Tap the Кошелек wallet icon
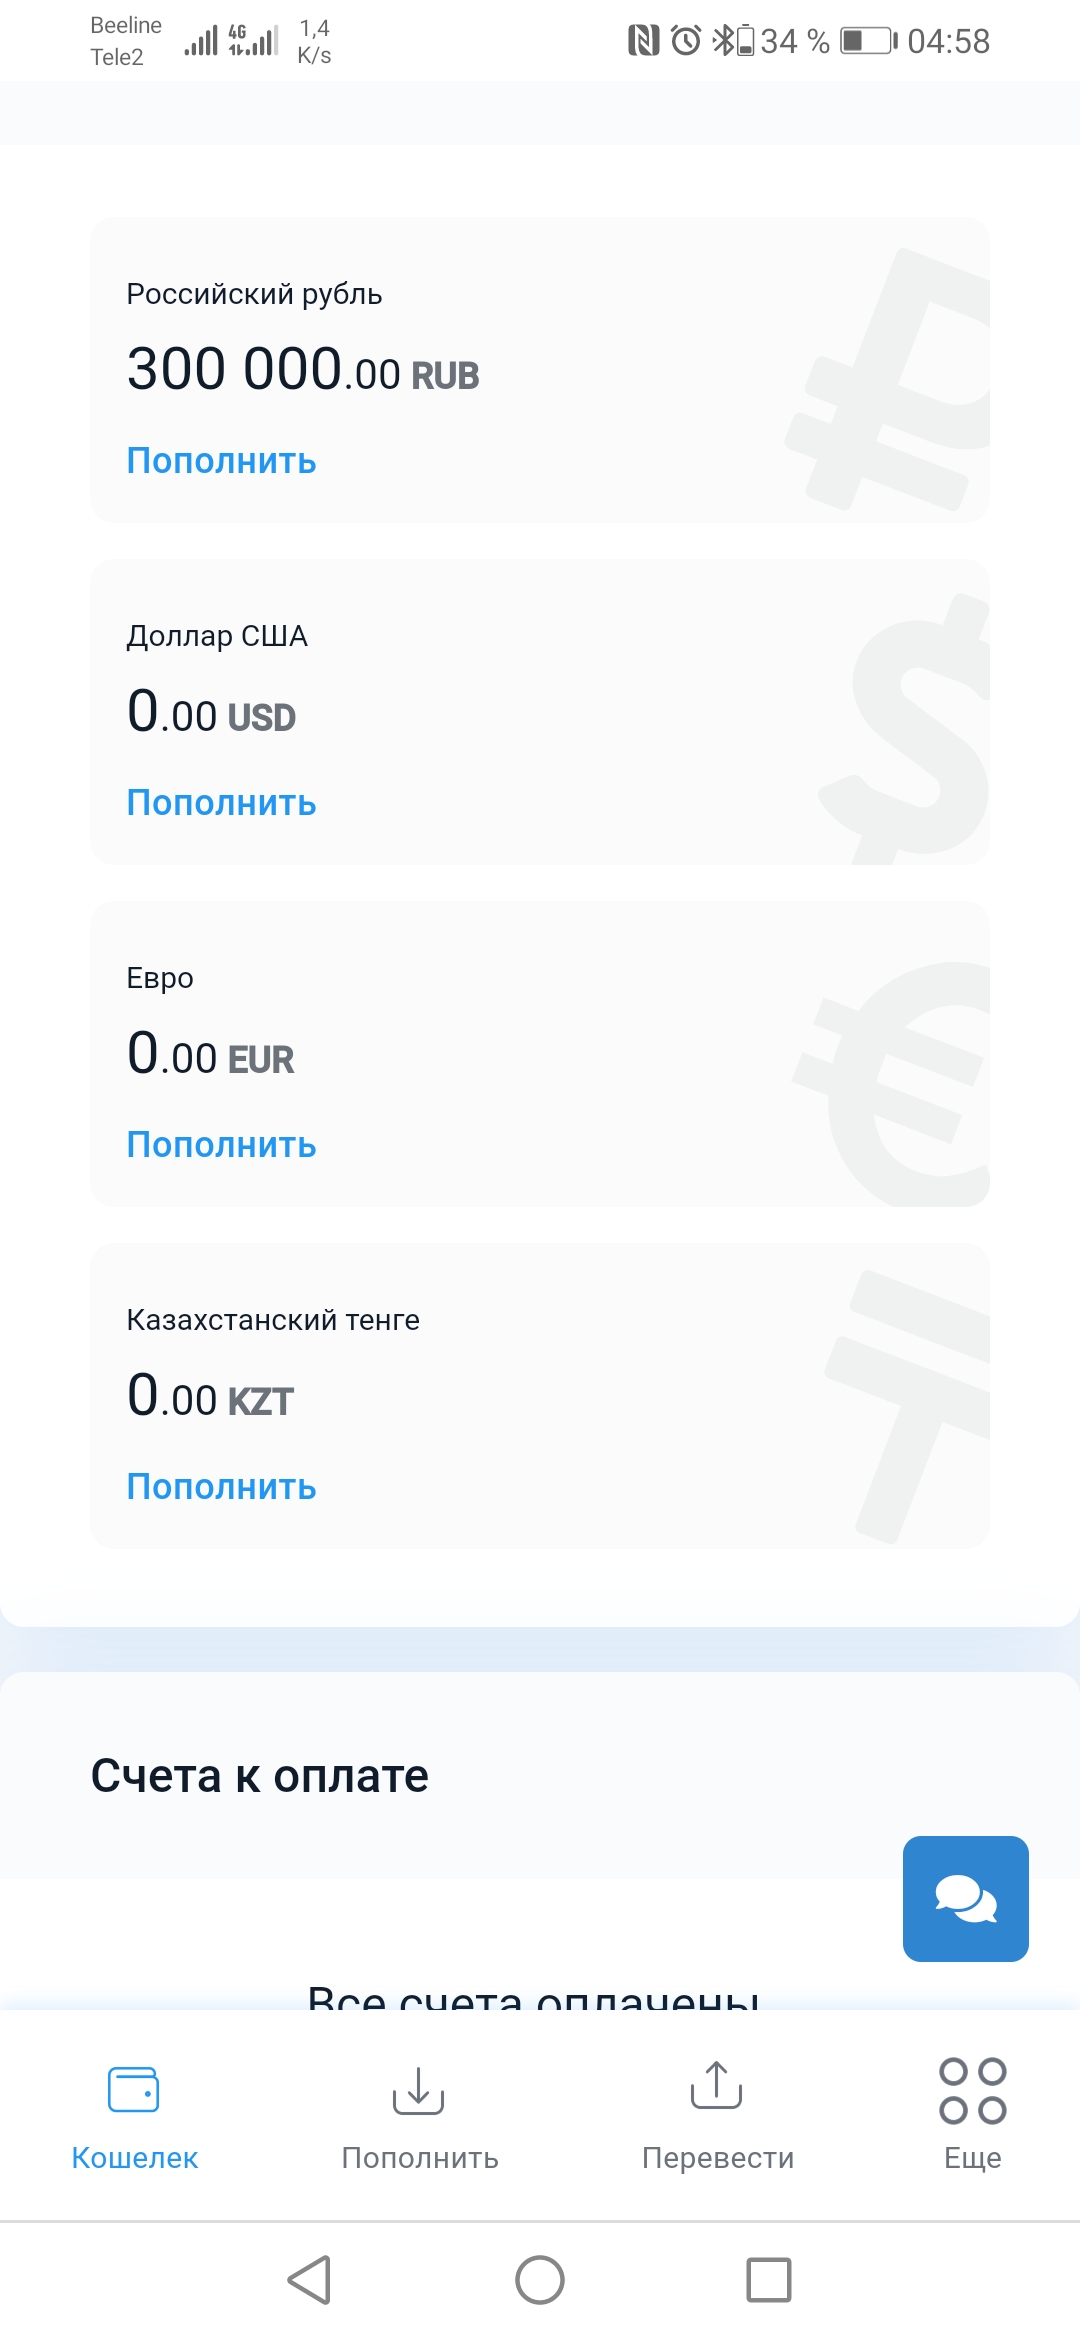This screenshot has width=1080, height=2340. pyautogui.click(x=134, y=2089)
